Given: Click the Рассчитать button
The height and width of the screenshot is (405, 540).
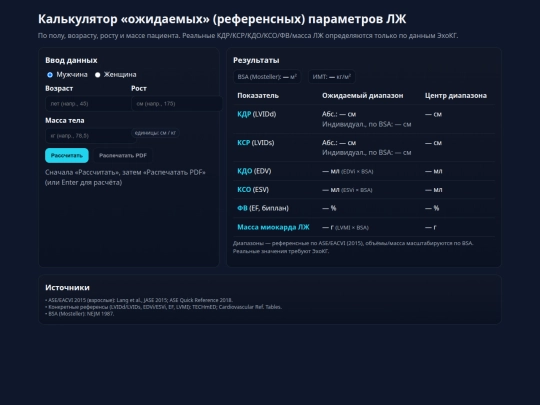Looking at the screenshot, I should click(x=67, y=156).
